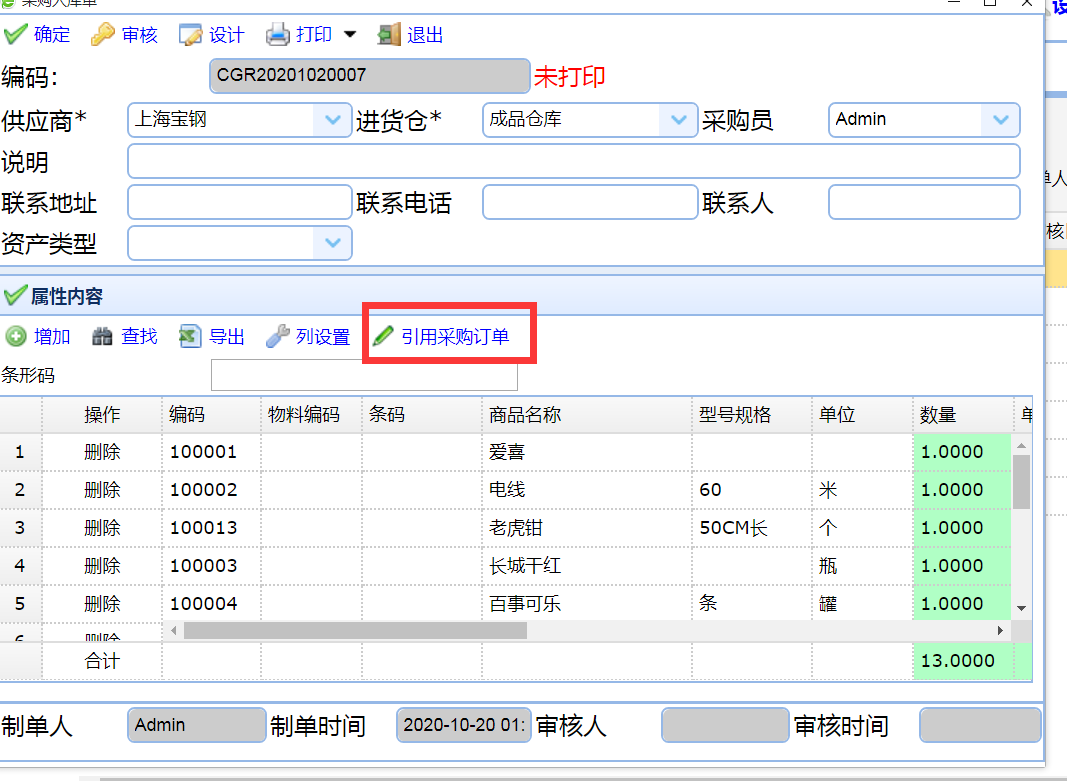Image resolution: width=1067 pixels, height=781 pixels.
Task: Click the 说明 text field
Action: point(573,161)
